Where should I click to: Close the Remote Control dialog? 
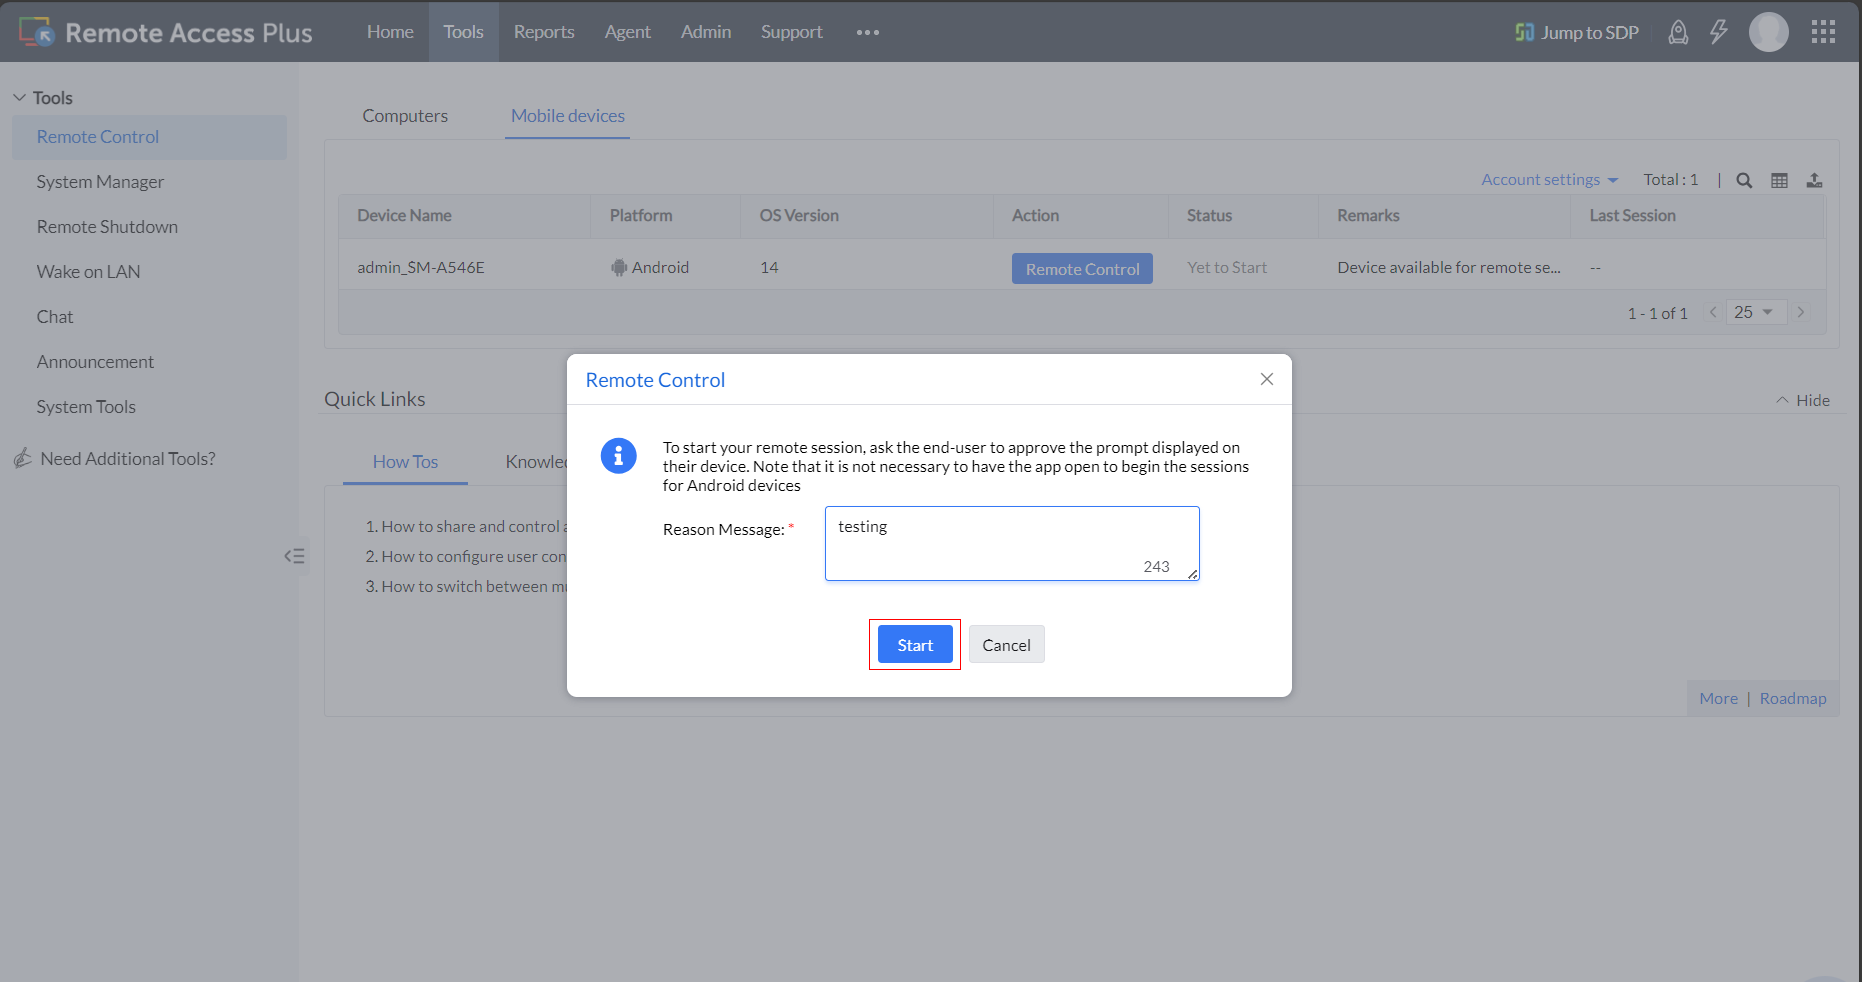point(1267,379)
